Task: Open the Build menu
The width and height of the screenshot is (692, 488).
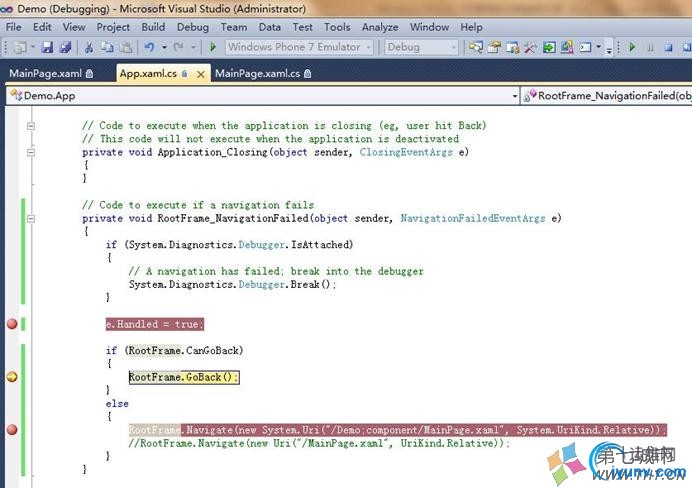Action: [x=153, y=27]
